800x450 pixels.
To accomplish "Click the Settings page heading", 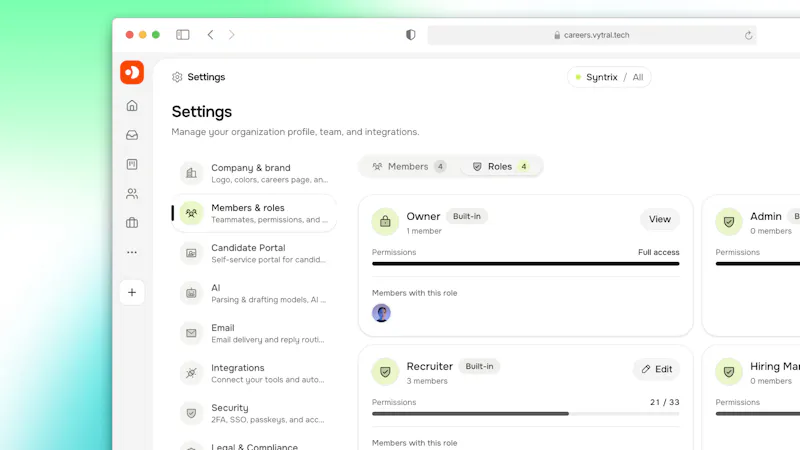I will click(x=202, y=112).
